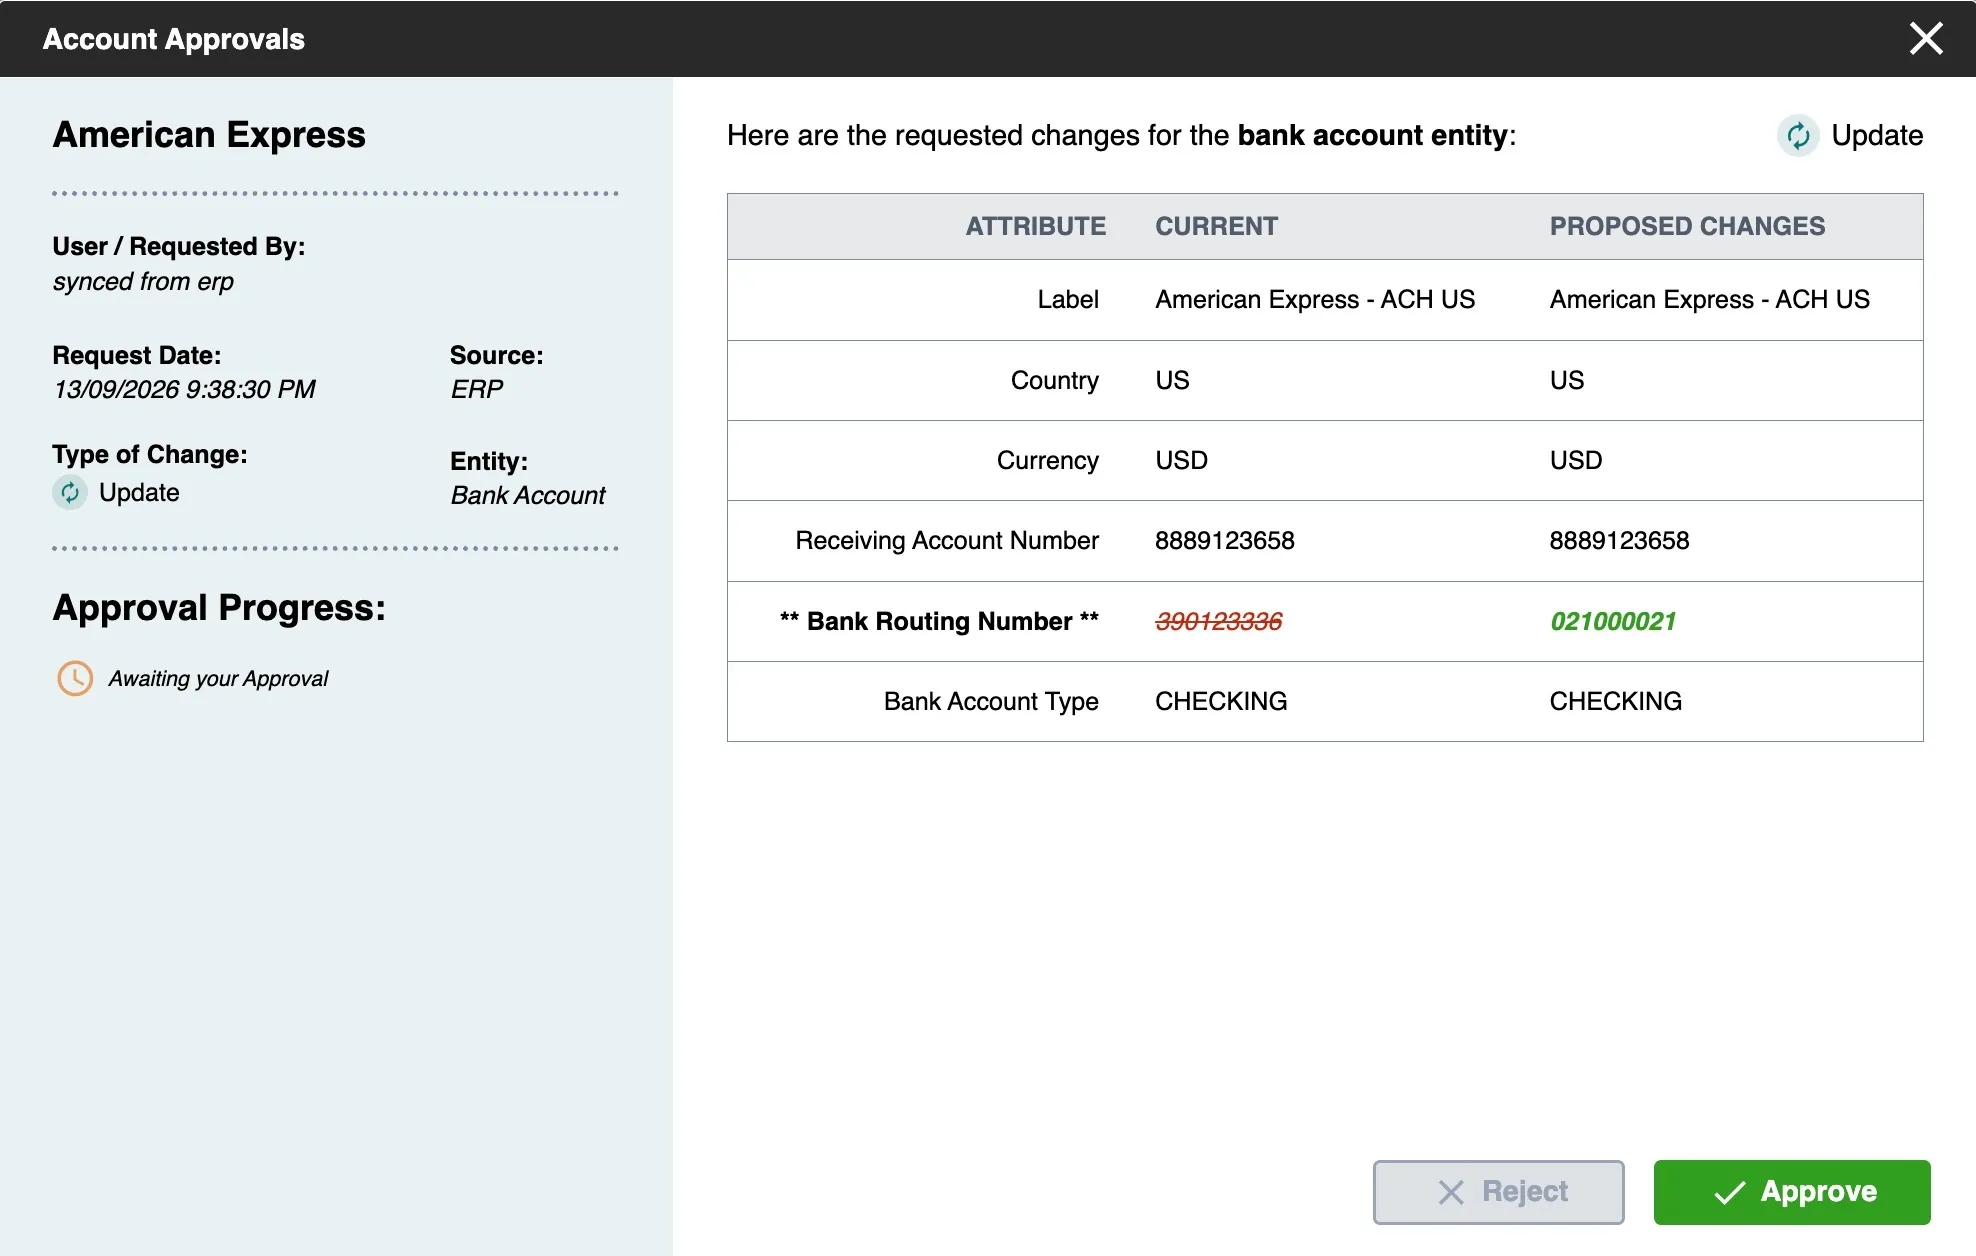Click the proposed Currency value USD
Screen dimensions: 1976x1256
[1576, 460]
